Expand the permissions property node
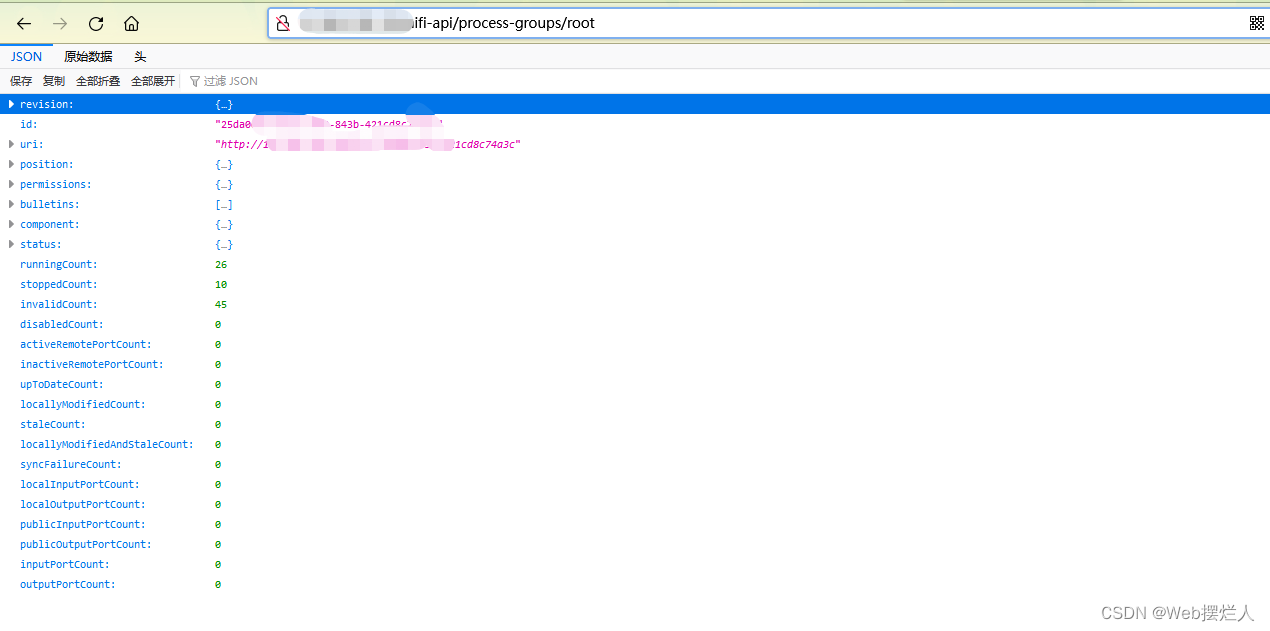Image resolution: width=1270 pixels, height=631 pixels. (x=10, y=184)
